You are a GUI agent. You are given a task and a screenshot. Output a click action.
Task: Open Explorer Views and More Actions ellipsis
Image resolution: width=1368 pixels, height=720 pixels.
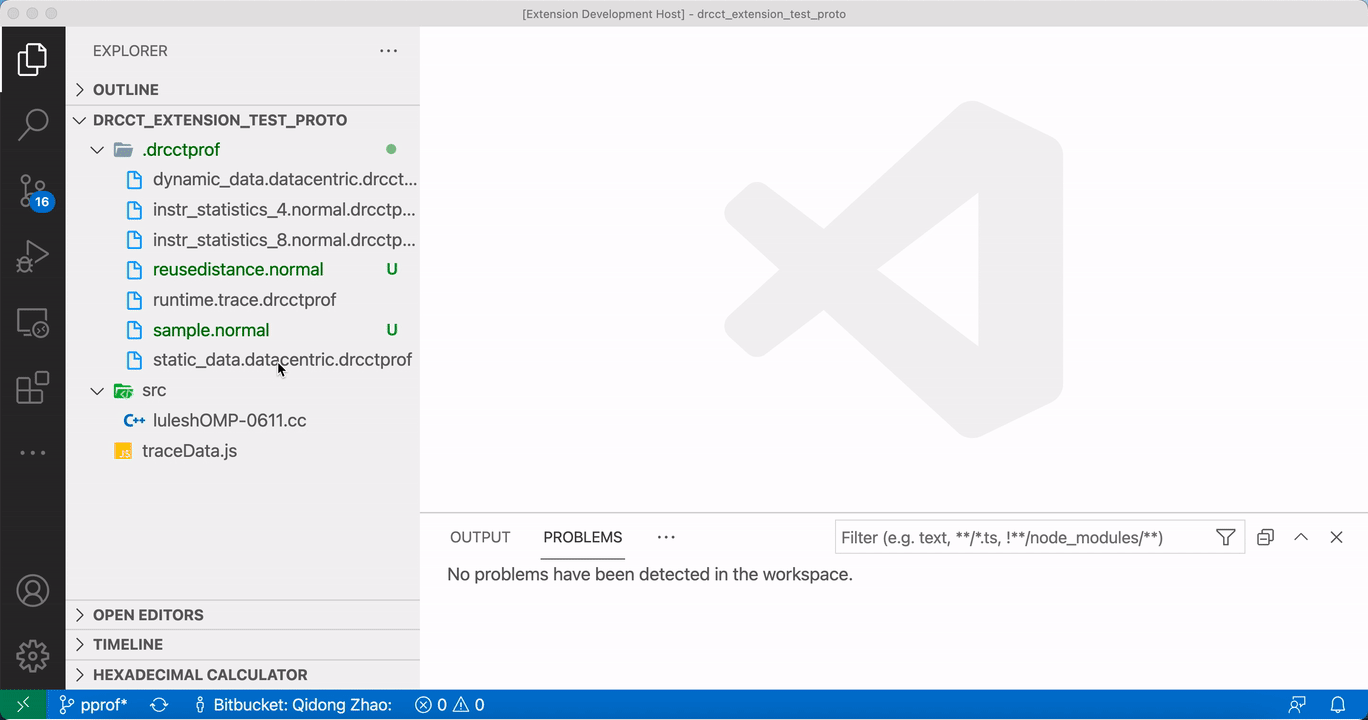[x=388, y=51]
